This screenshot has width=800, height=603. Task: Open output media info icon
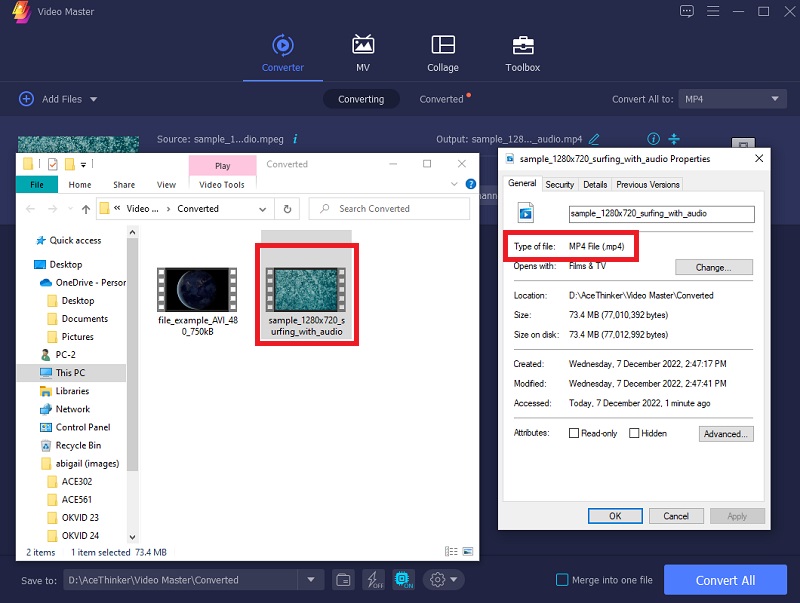coord(653,139)
